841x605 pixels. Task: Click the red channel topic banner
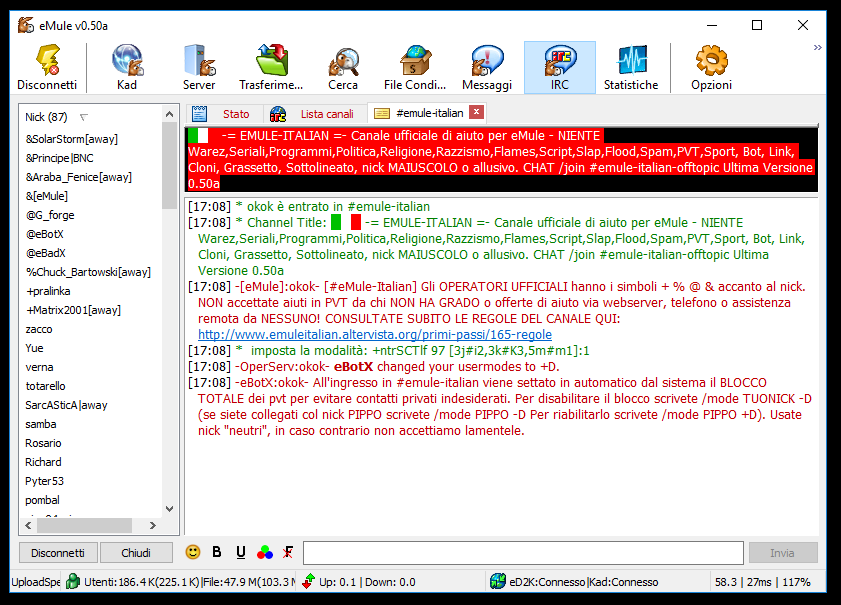point(501,159)
